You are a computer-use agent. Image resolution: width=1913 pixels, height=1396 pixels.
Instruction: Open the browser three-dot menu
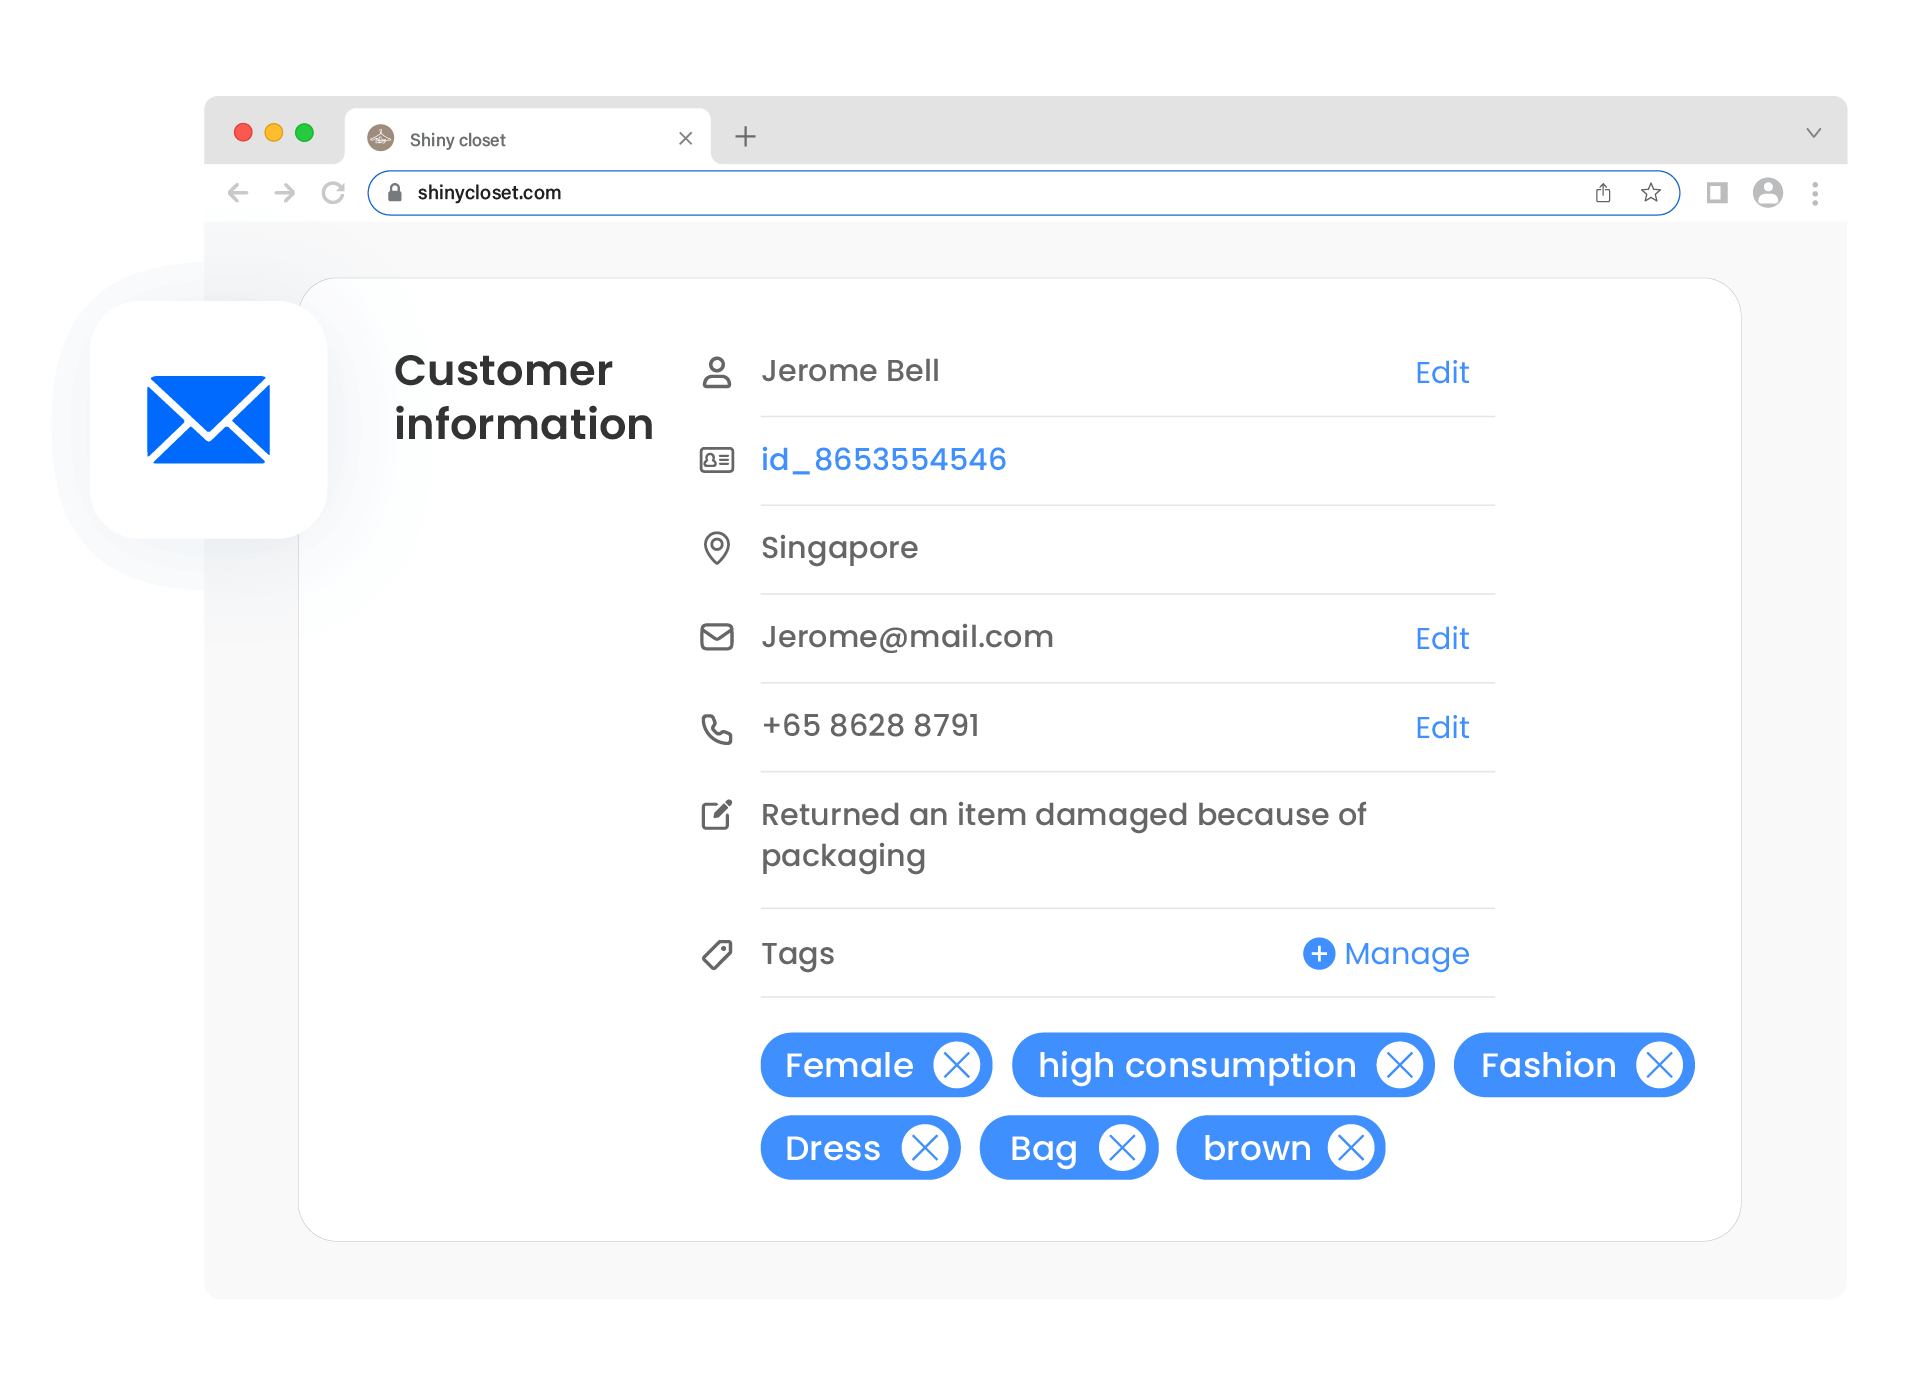coord(1815,193)
